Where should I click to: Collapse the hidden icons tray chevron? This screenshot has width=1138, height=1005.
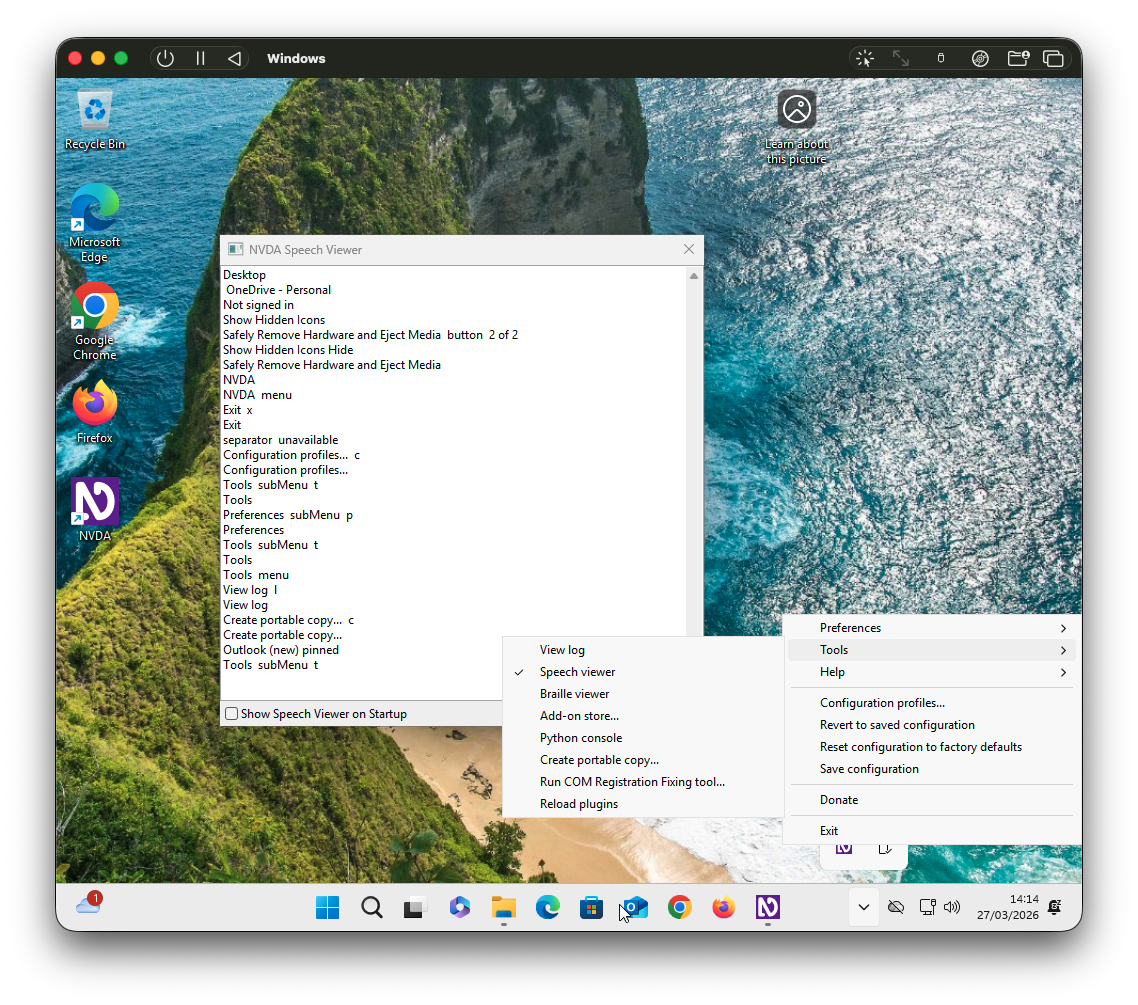point(863,907)
